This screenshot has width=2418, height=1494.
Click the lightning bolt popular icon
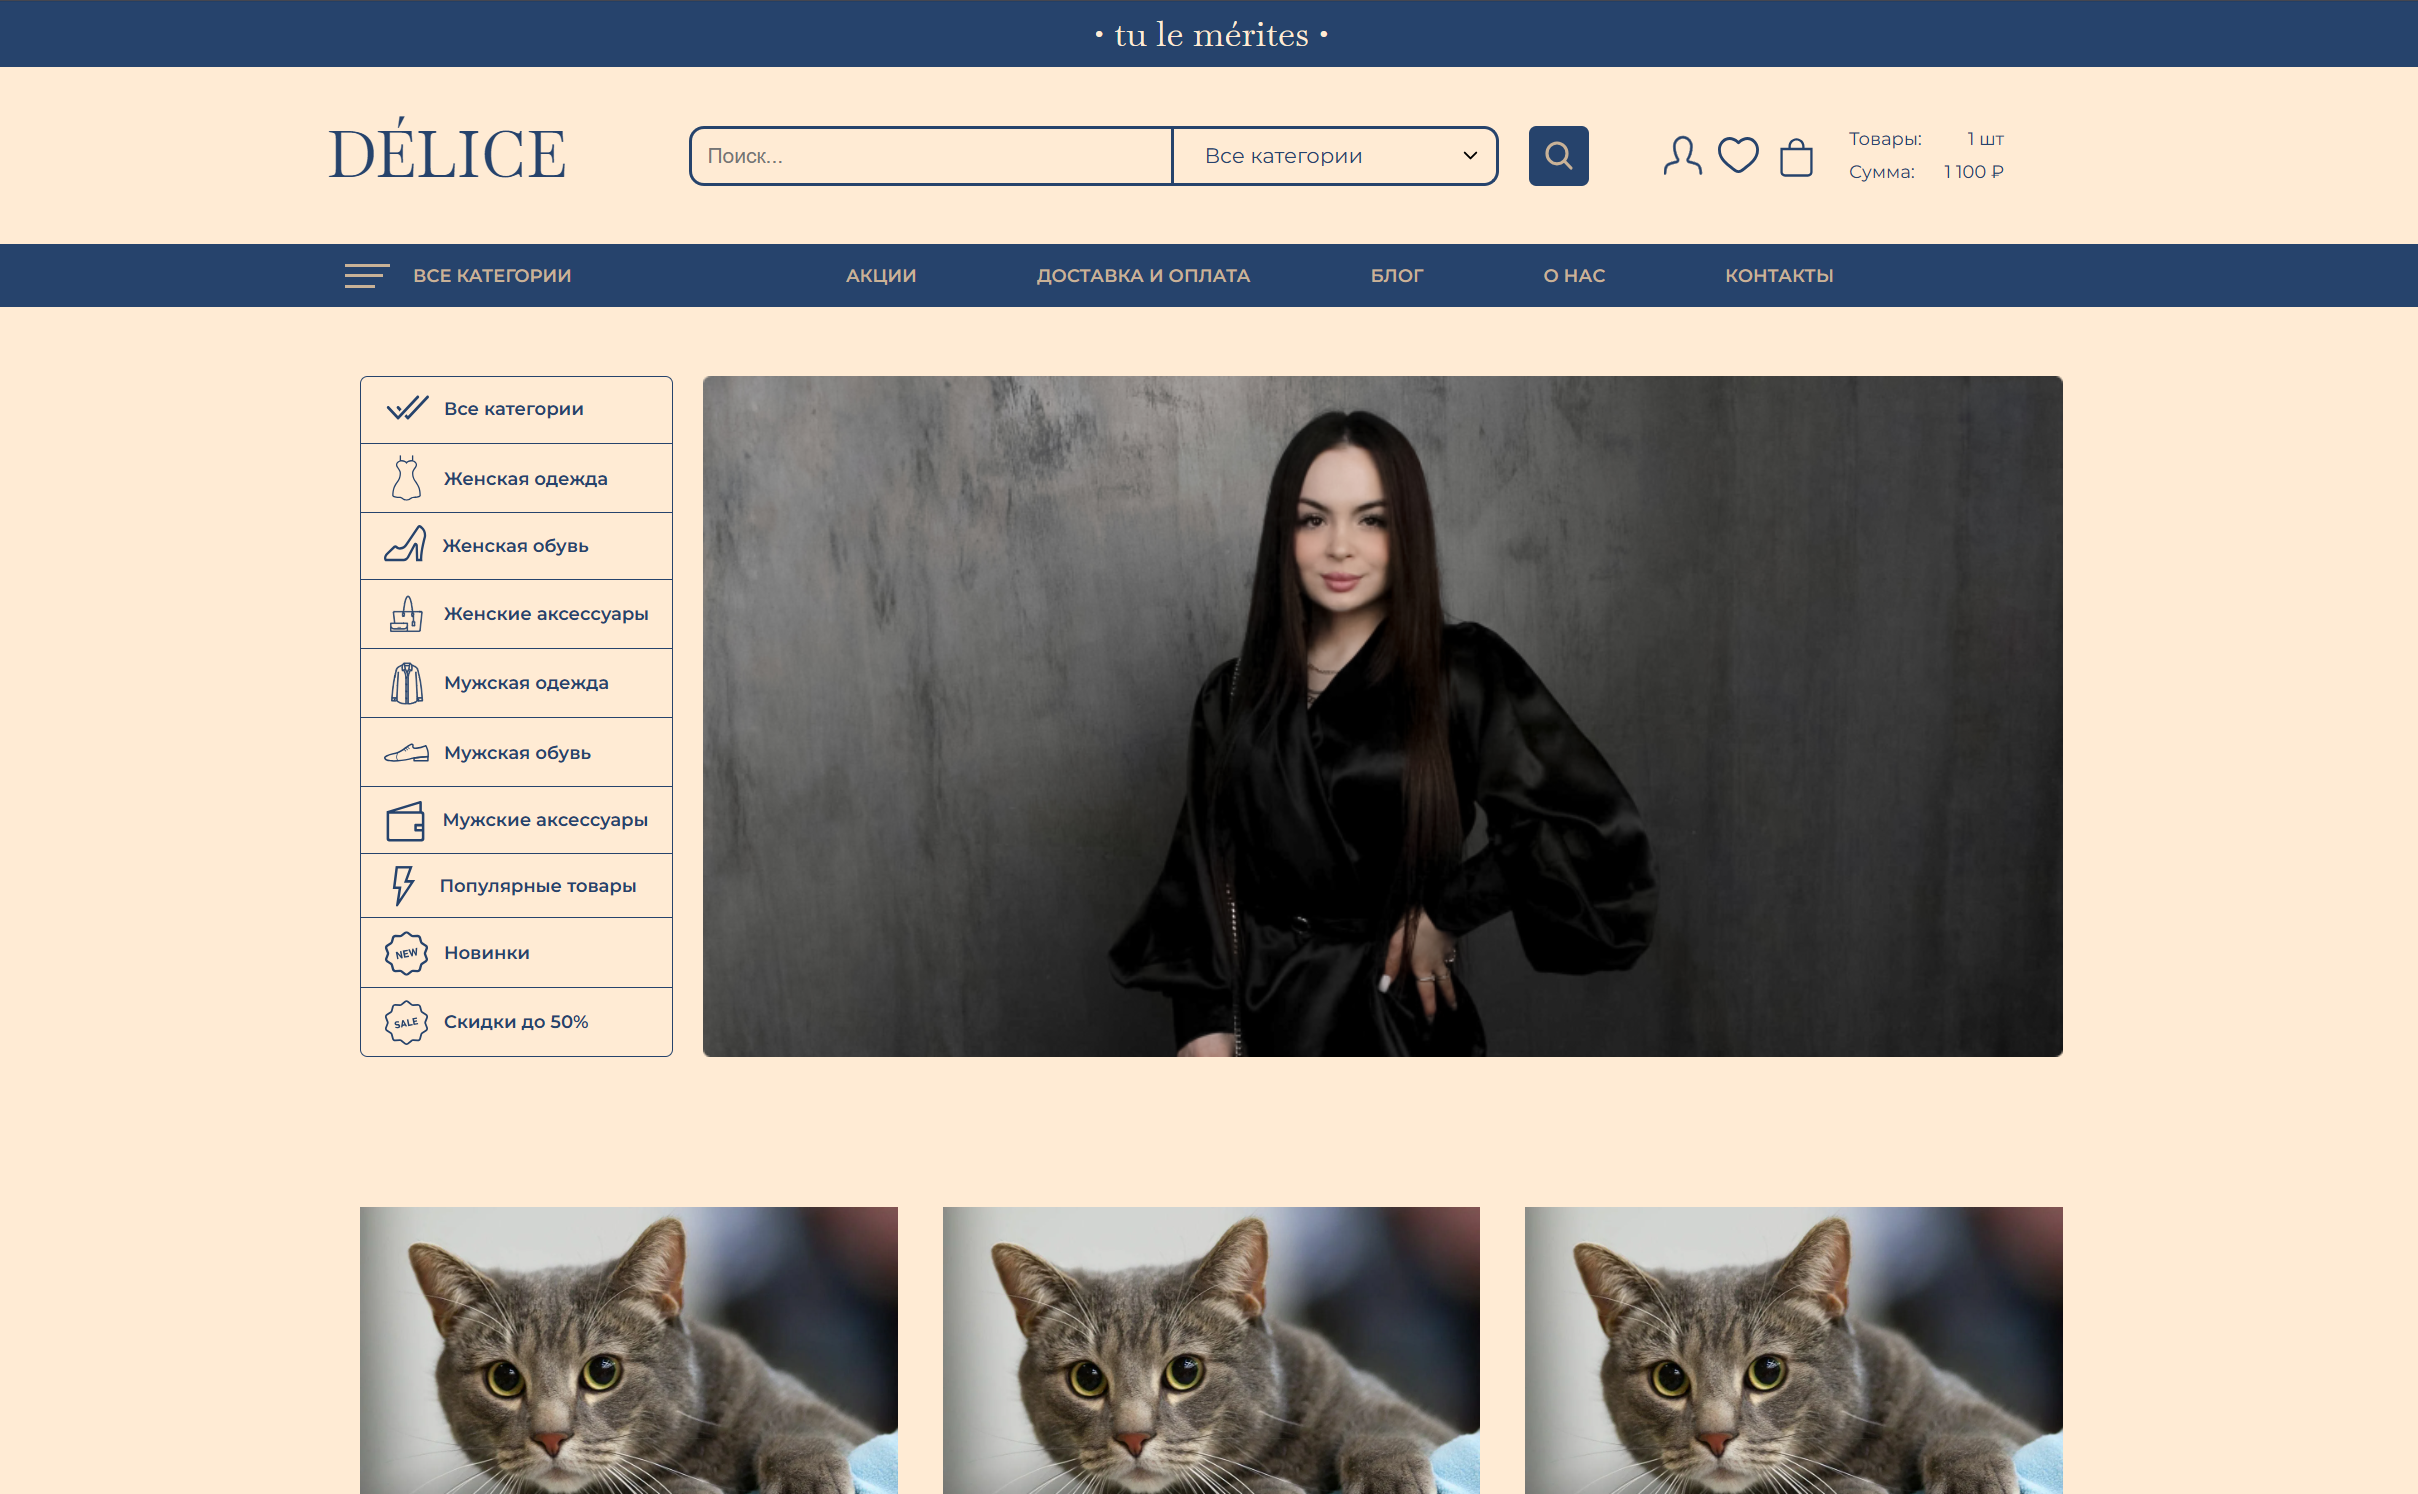(x=402, y=885)
